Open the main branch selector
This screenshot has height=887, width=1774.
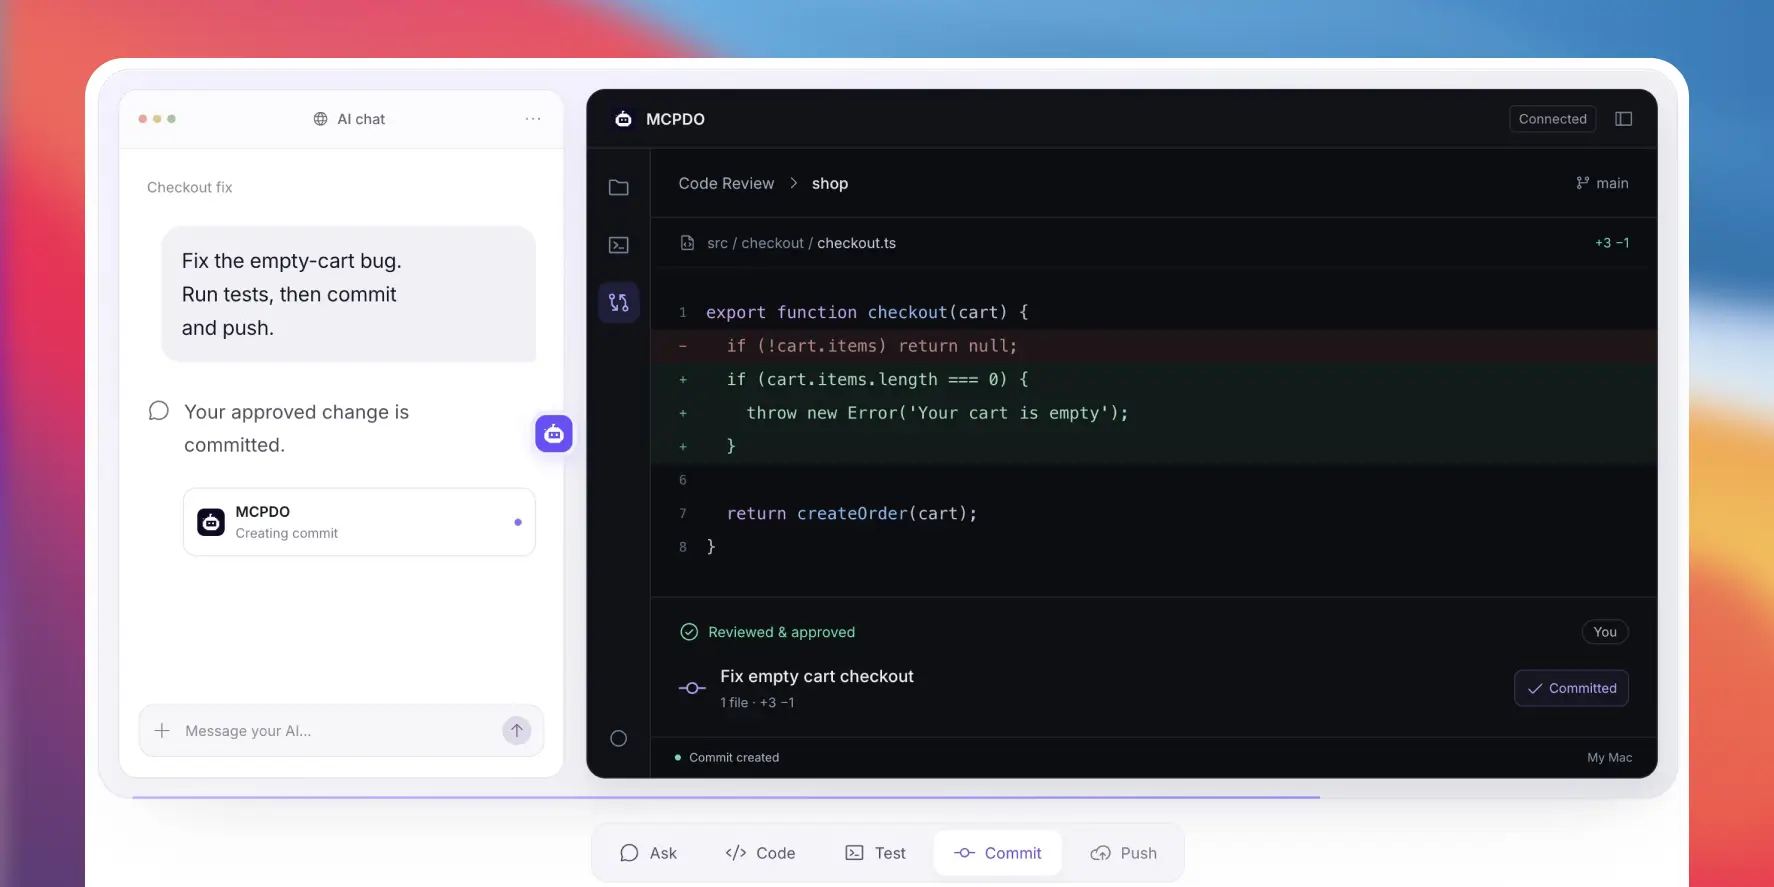[x=1602, y=183]
